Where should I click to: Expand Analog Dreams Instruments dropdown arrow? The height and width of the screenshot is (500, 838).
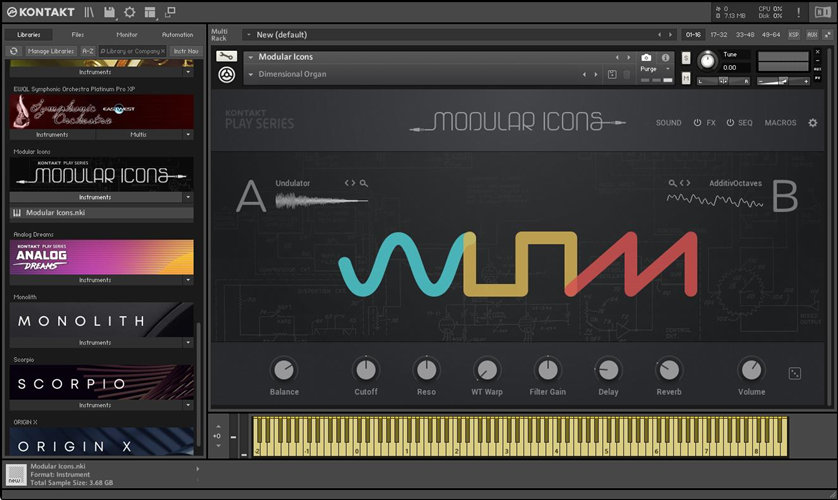click(188, 280)
